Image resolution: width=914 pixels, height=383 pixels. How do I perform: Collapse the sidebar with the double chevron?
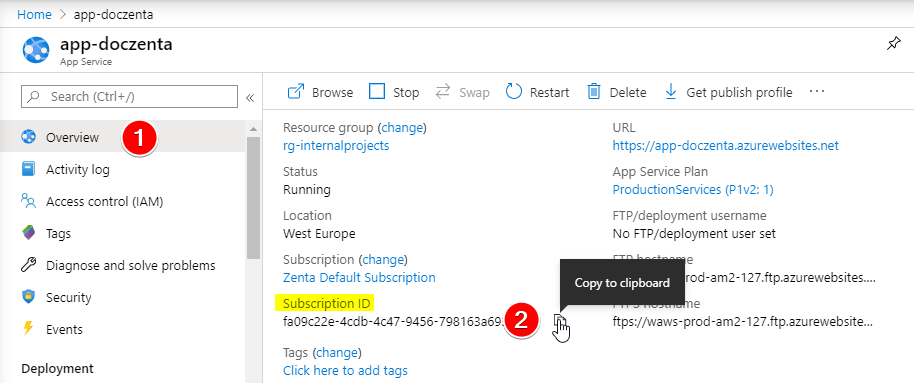(250, 97)
